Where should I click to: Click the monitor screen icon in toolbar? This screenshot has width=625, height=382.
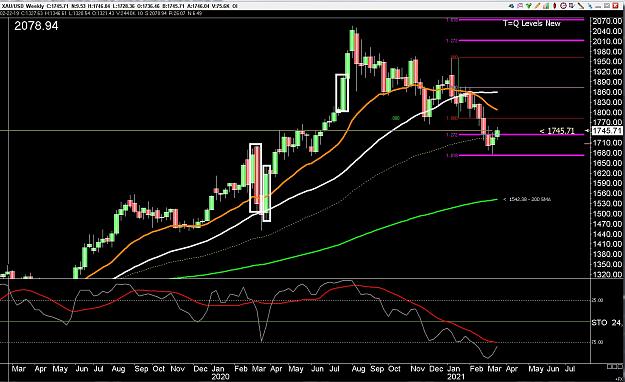(572, 6)
